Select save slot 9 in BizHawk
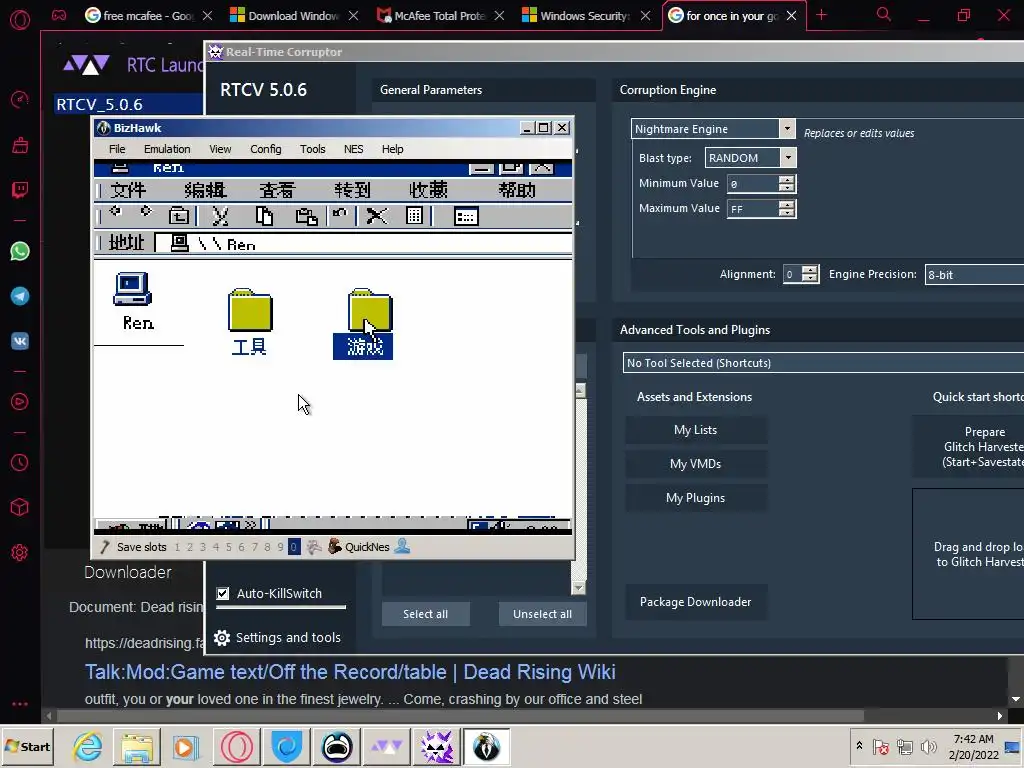The height and width of the screenshot is (768, 1024). pyautogui.click(x=280, y=547)
